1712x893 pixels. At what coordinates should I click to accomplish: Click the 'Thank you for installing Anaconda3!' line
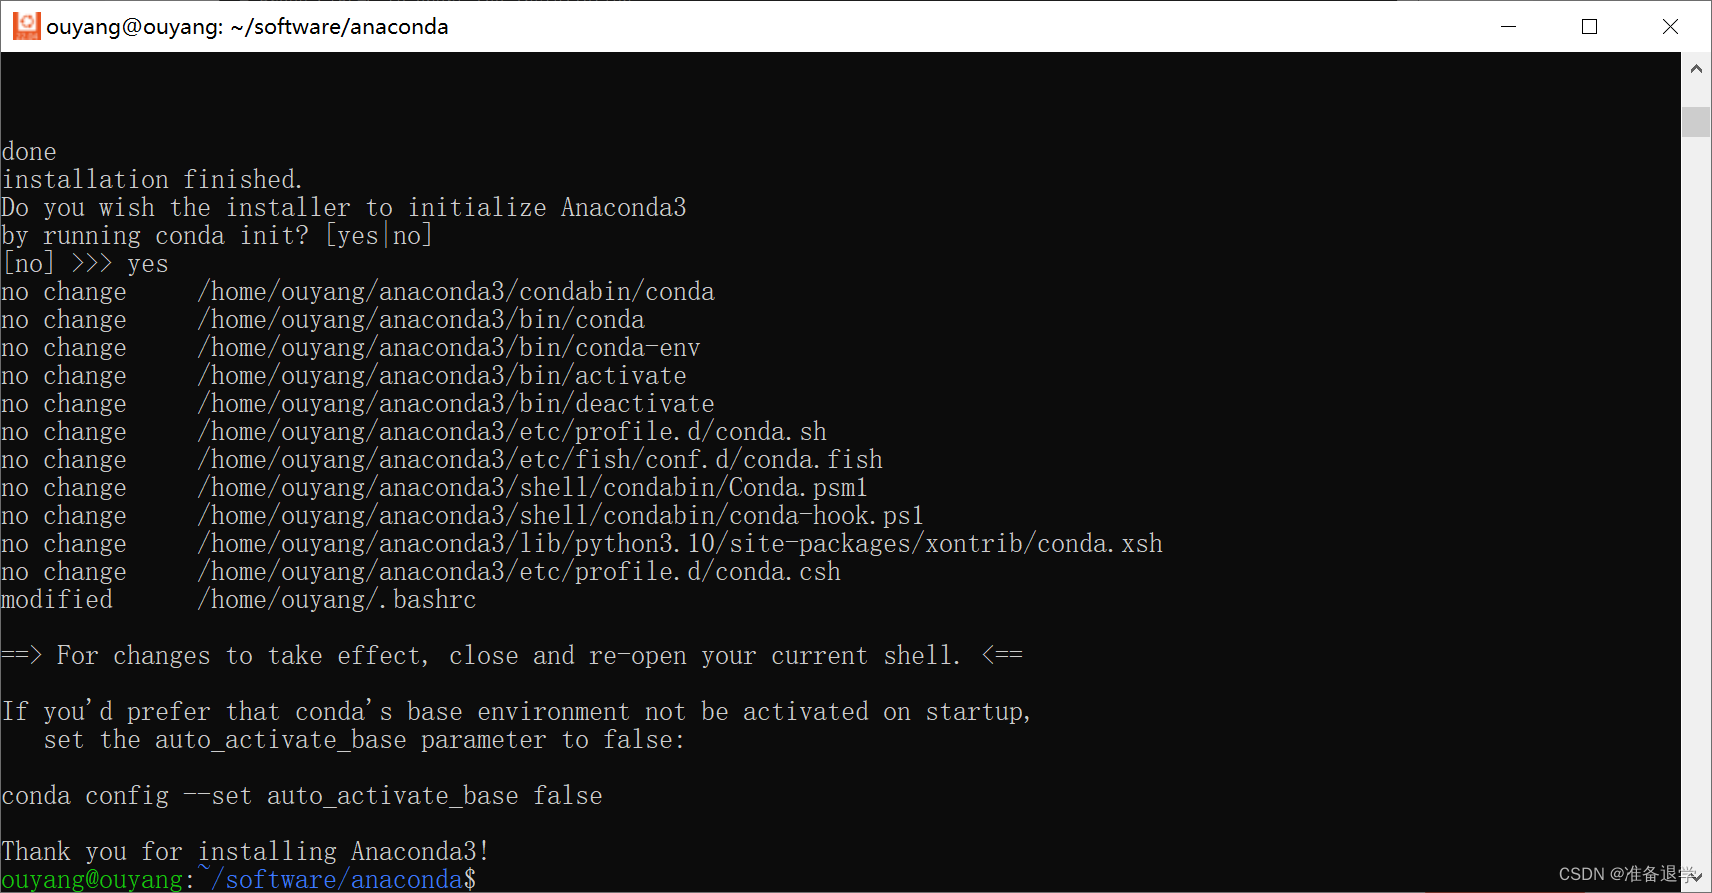[x=243, y=850]
